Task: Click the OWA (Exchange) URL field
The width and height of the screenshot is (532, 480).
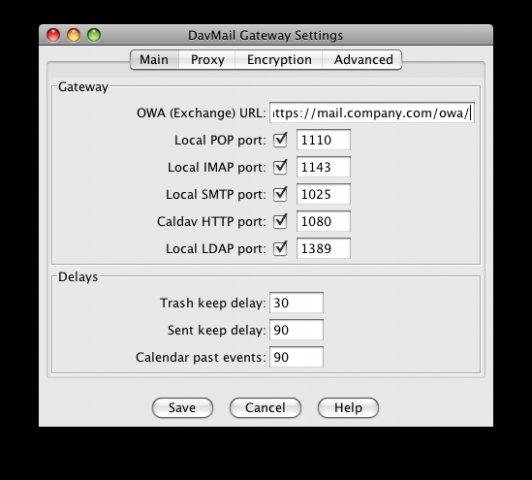Action: pos(372,113)
